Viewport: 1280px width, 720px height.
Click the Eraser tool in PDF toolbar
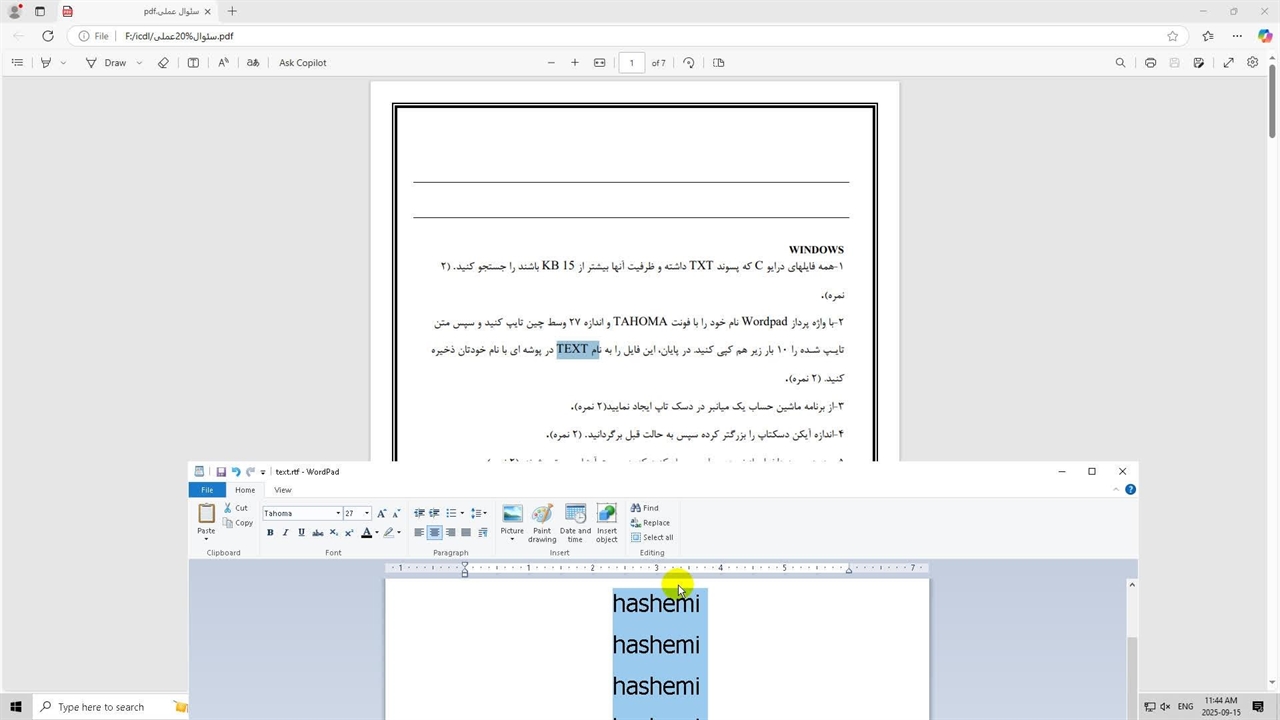click(x=164, y=63)
